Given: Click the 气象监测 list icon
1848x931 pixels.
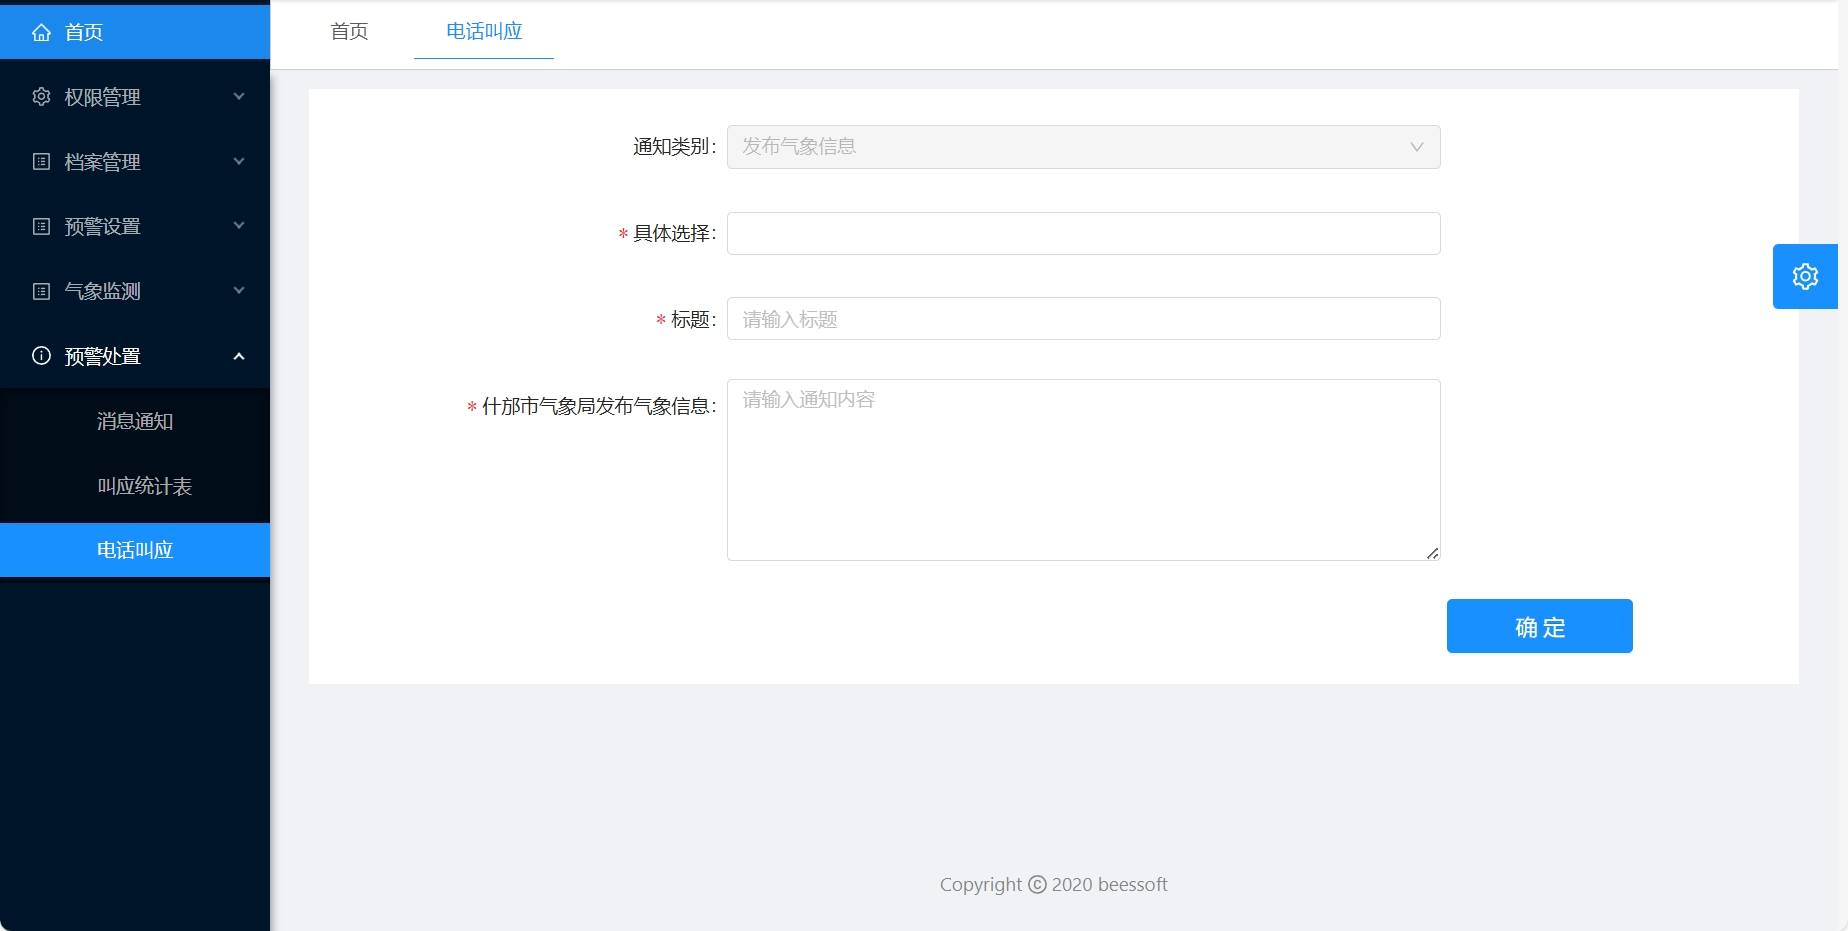Looking at the screenshot, I should pos(41,291).
